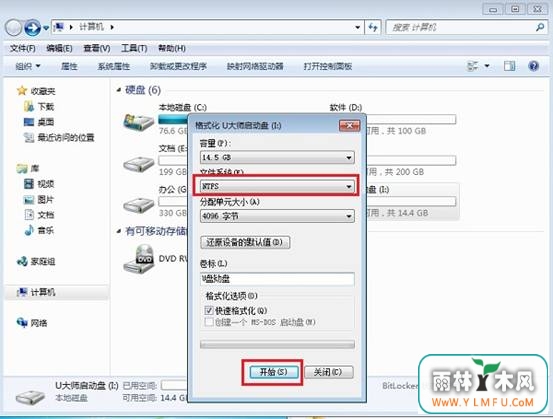This screenshot has height=419, width=553.
Task: Select the local disk C: drive icon
Action: pos(138,122)
